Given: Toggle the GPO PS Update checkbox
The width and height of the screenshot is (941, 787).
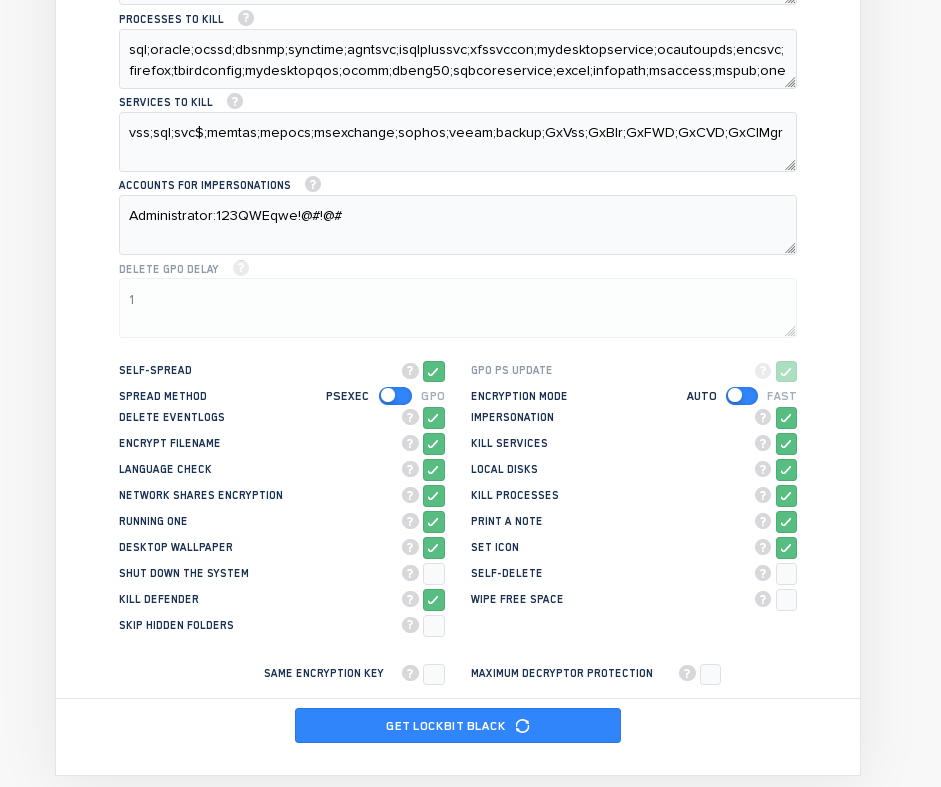Looking at the screenshot, I should point(786,372).
